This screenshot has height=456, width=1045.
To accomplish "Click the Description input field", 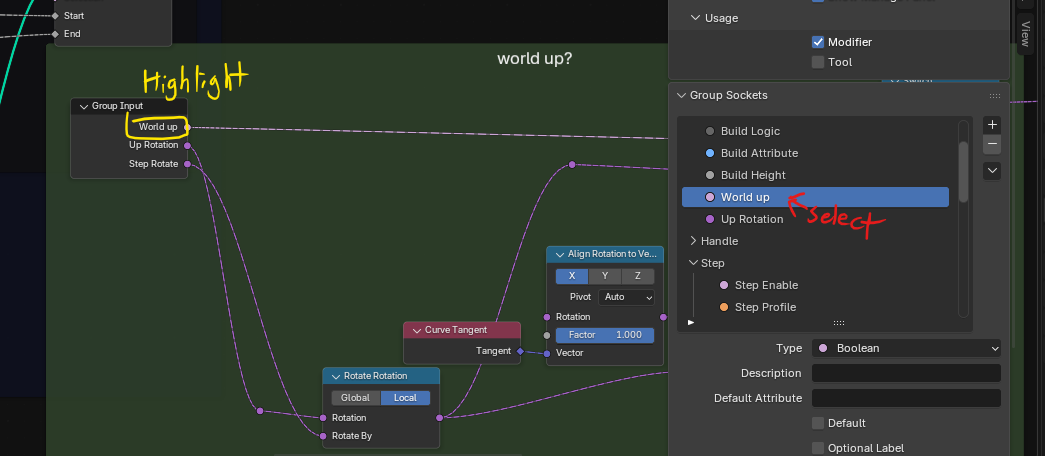I will [906, 373].
